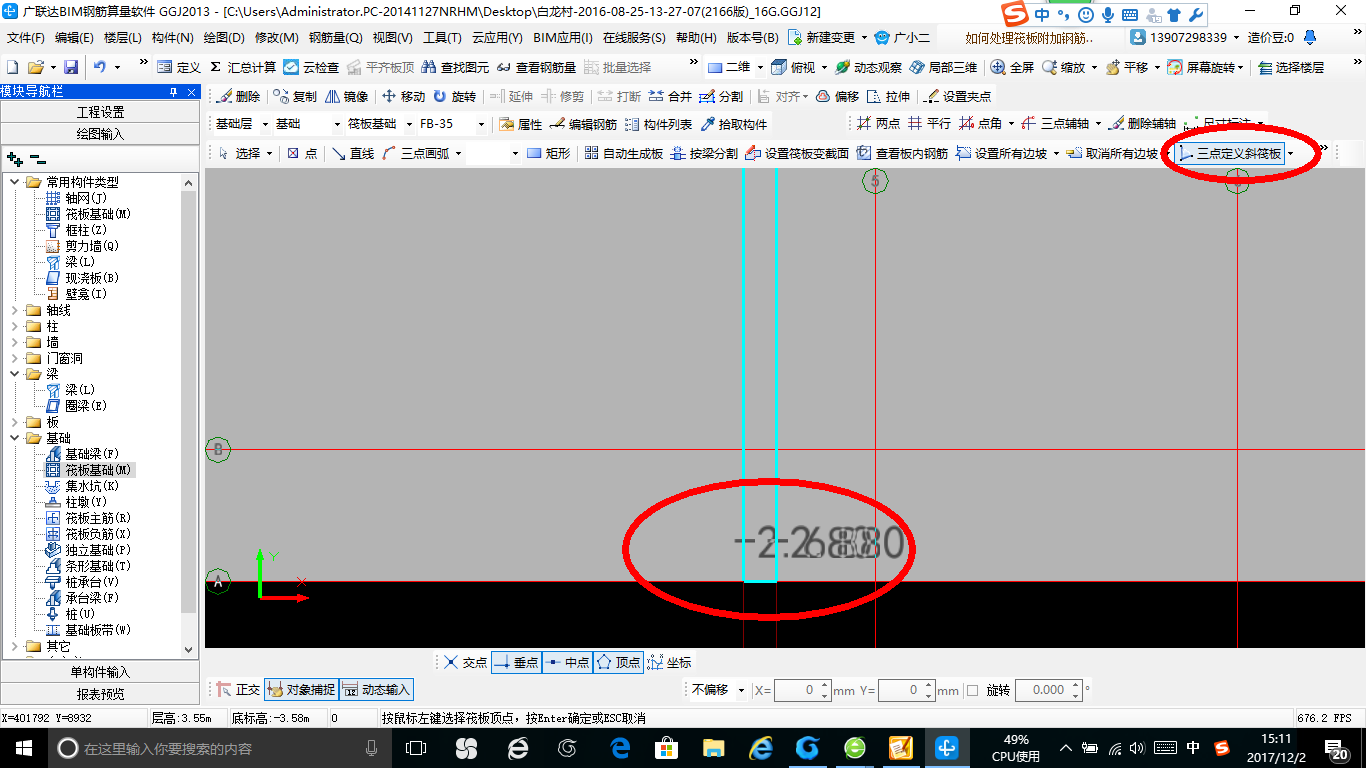Toggle 交点 intersection snap
This screenshot has width=1366, height=768.
click(465, 662)
